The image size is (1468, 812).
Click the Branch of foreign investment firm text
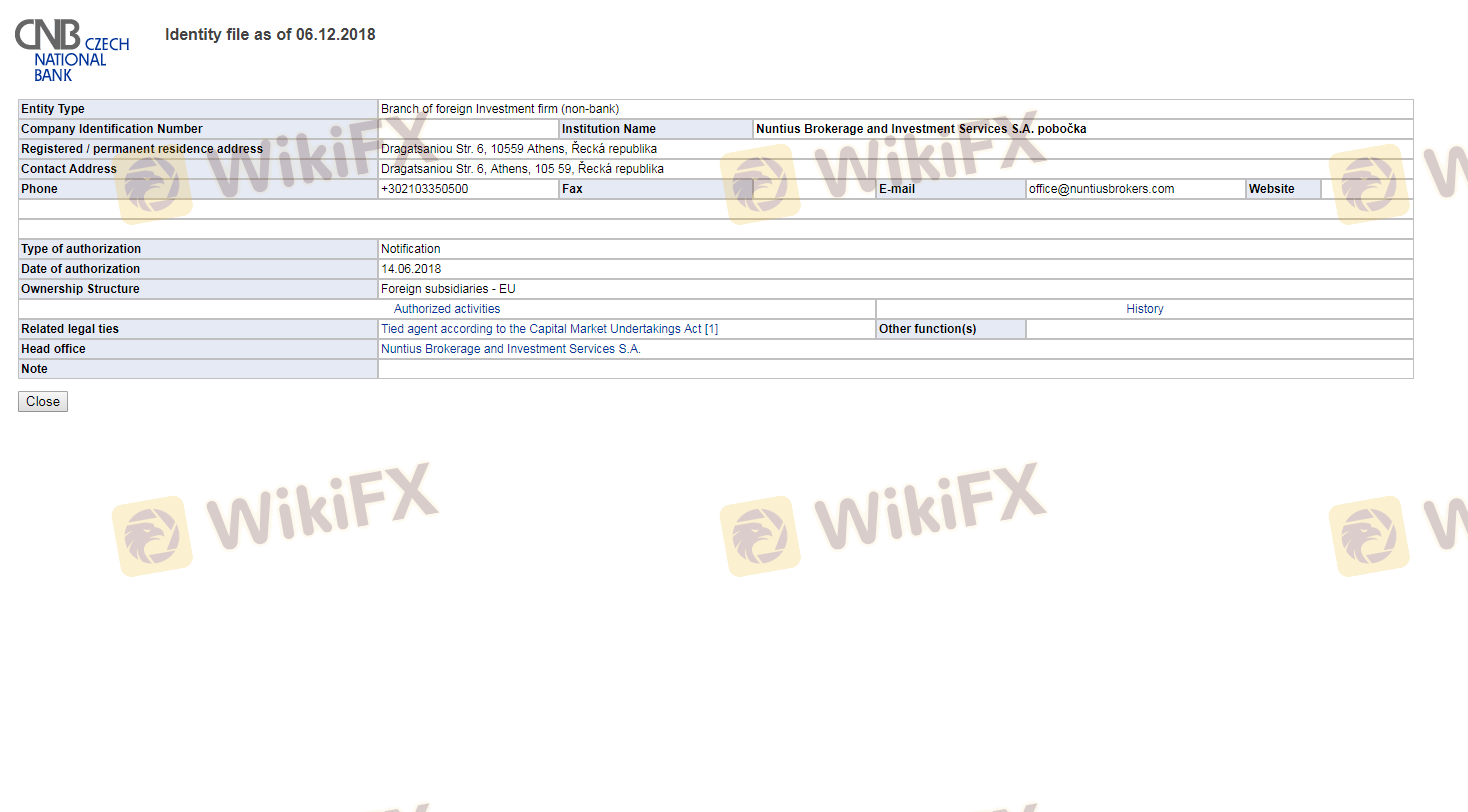[500, 109]
